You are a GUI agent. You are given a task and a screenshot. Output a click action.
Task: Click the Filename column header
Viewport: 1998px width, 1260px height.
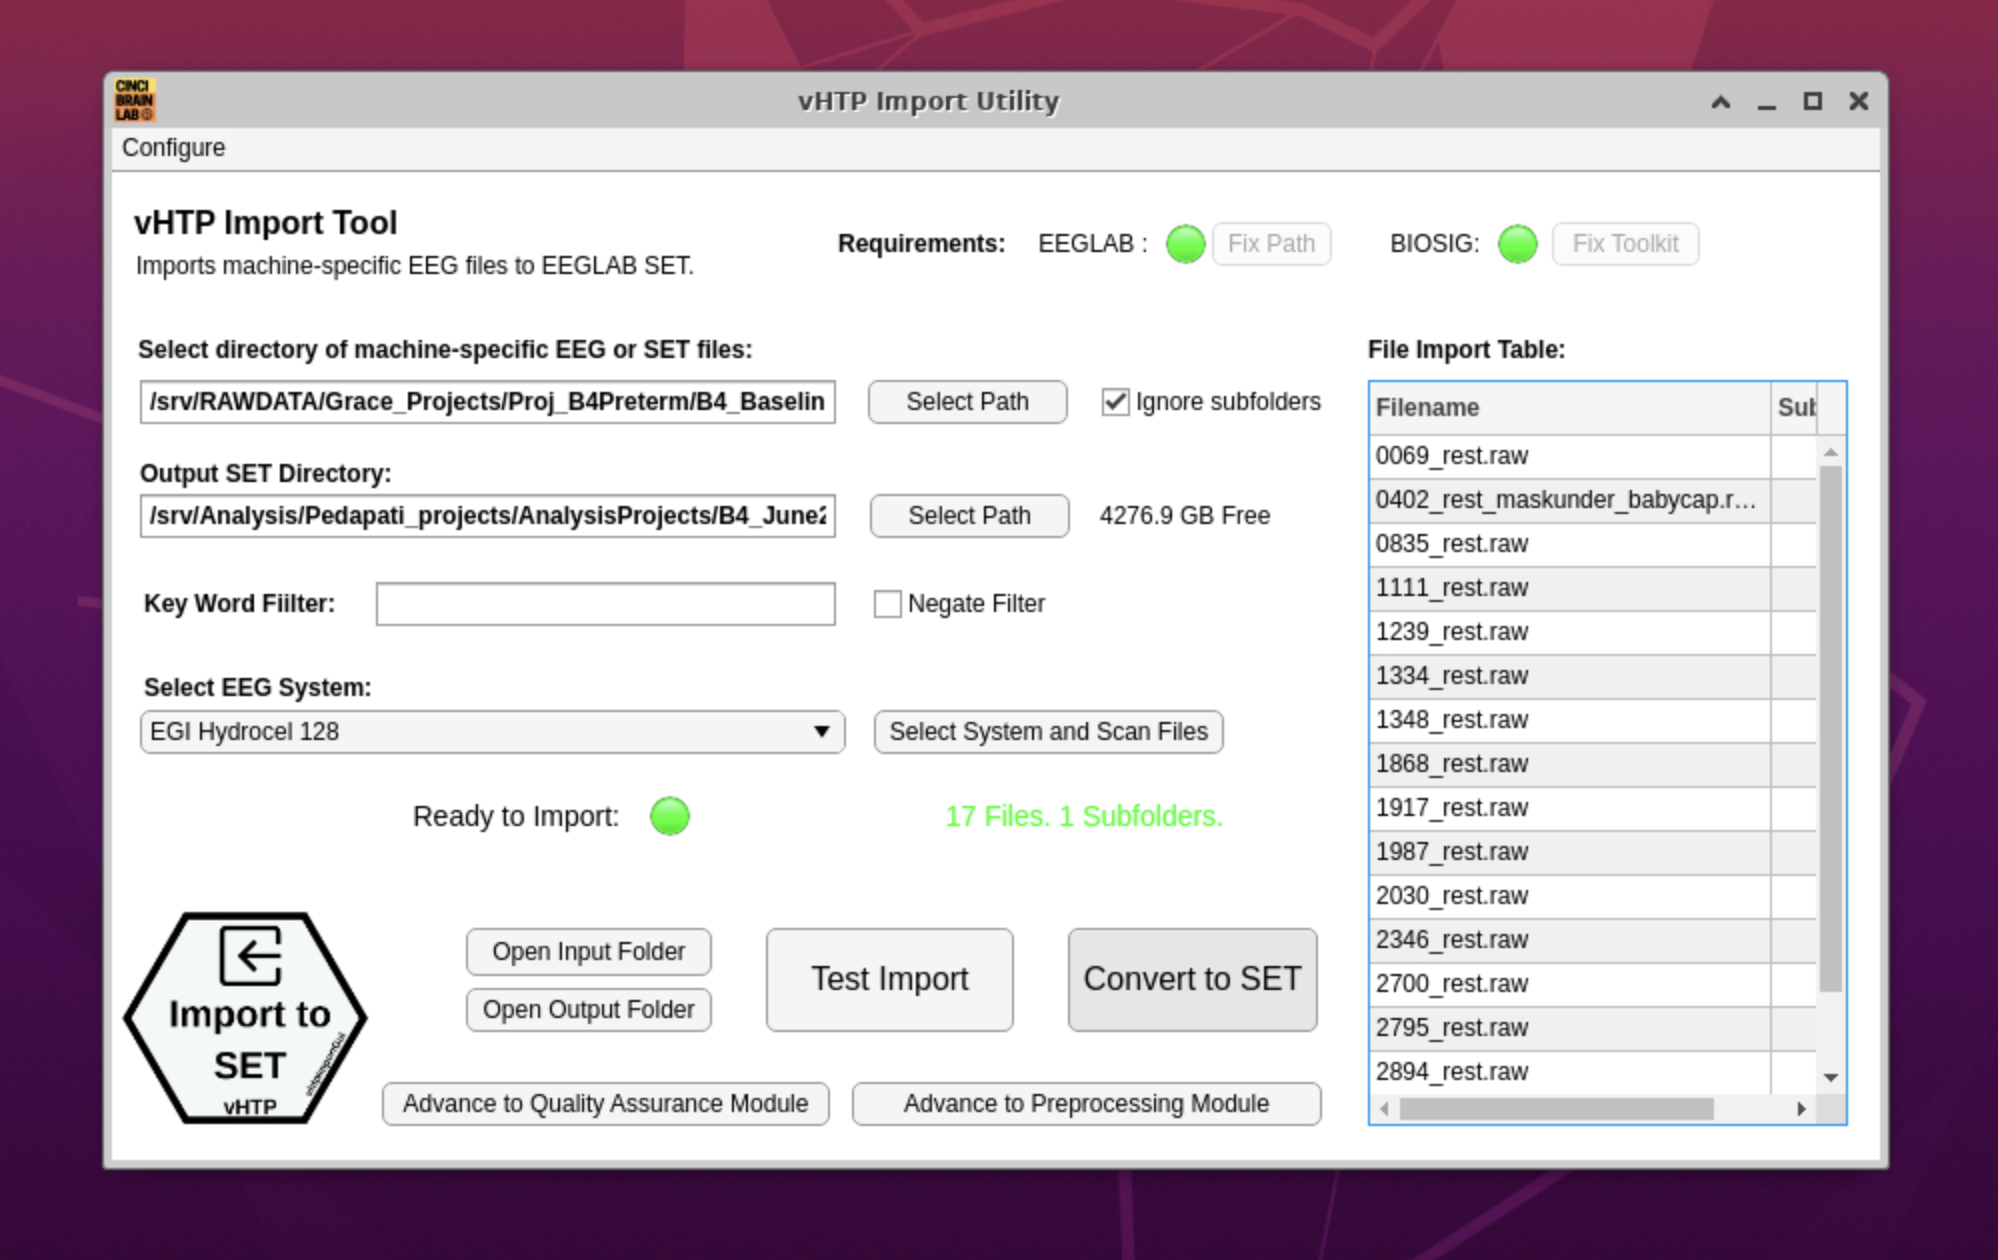1568,408
